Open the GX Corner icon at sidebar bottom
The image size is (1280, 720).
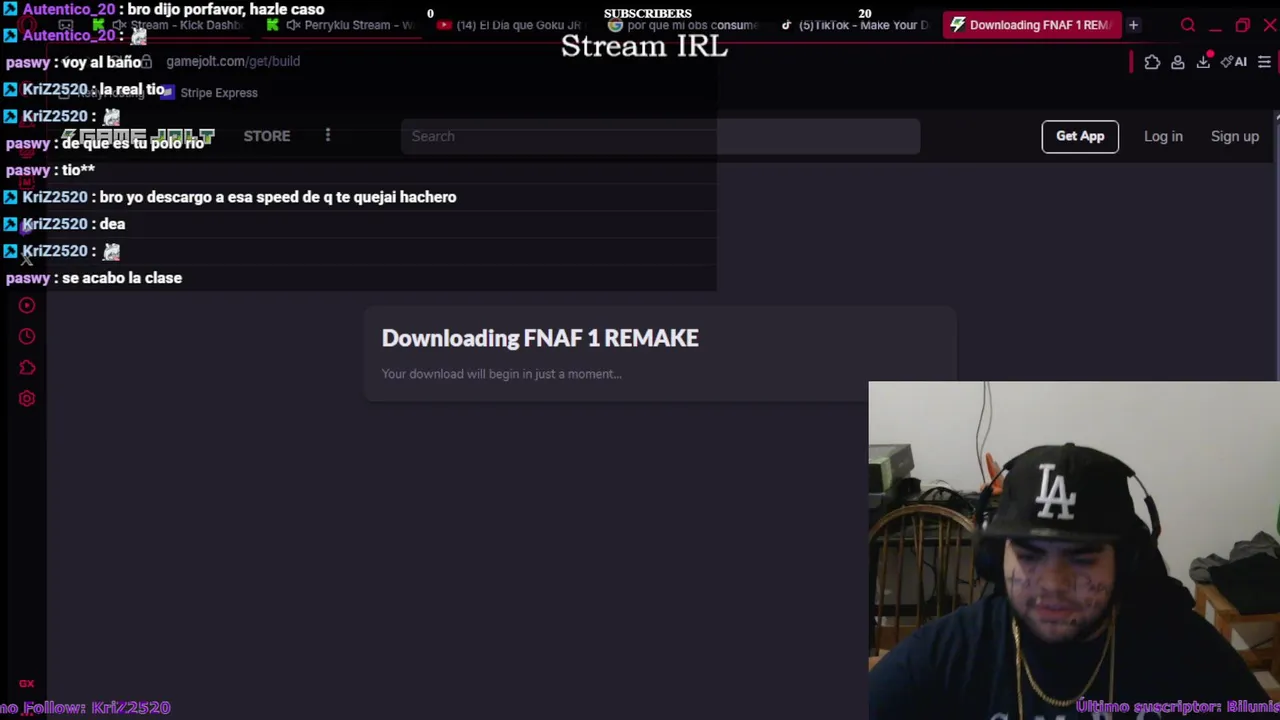[27, 684]
